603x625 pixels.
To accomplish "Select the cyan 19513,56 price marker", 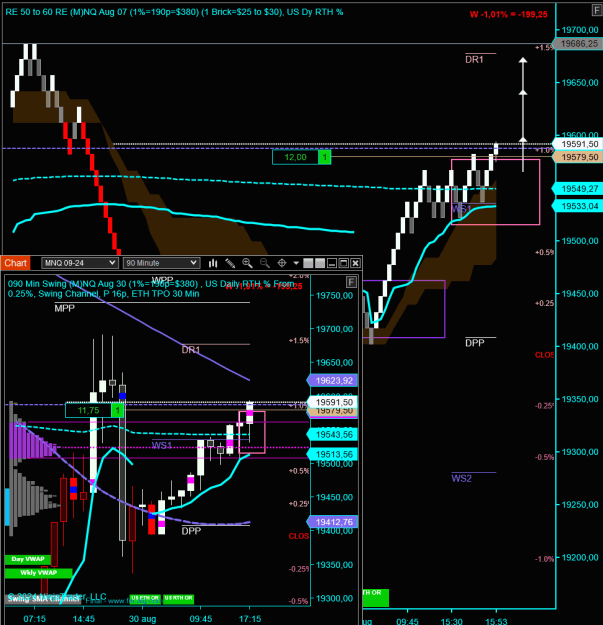I will [x=332, y=454].
